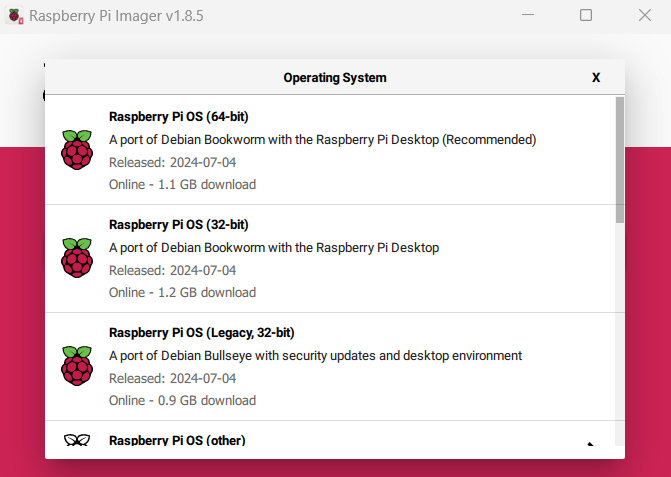Choose the Raspberry Pi OS (Legacy, 32-bit) title

tap(201, 332)
